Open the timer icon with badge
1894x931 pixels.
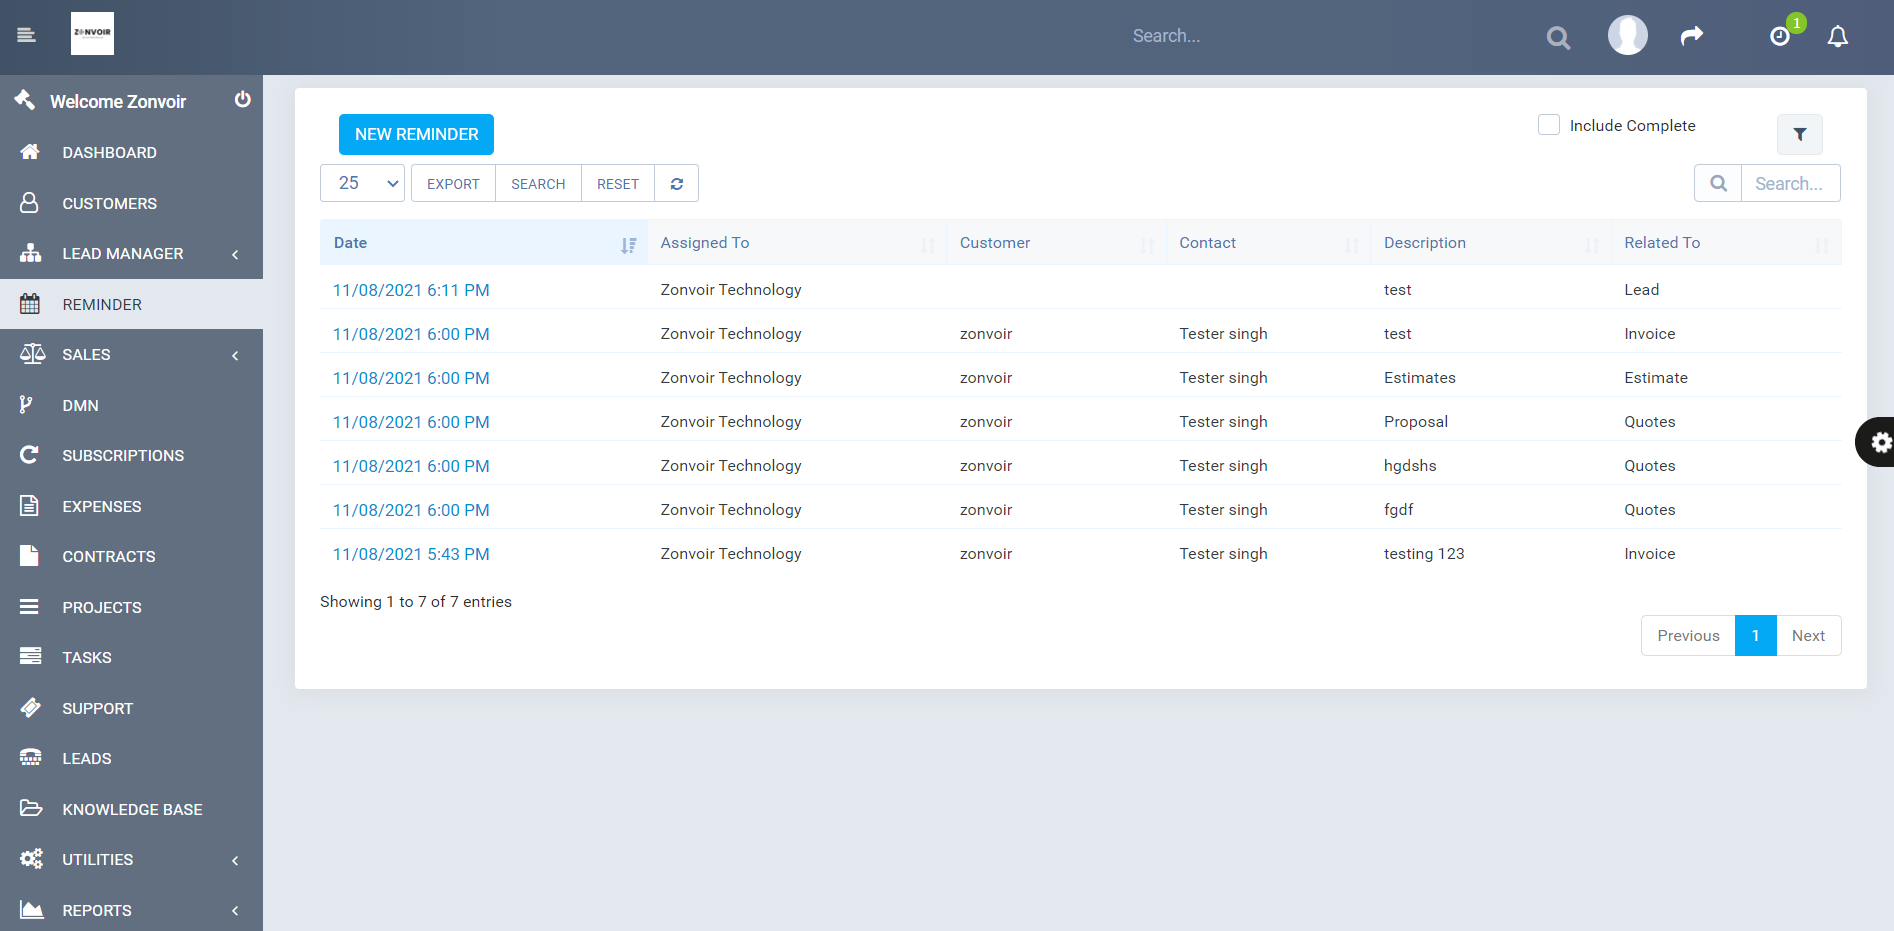point(1779,36)
